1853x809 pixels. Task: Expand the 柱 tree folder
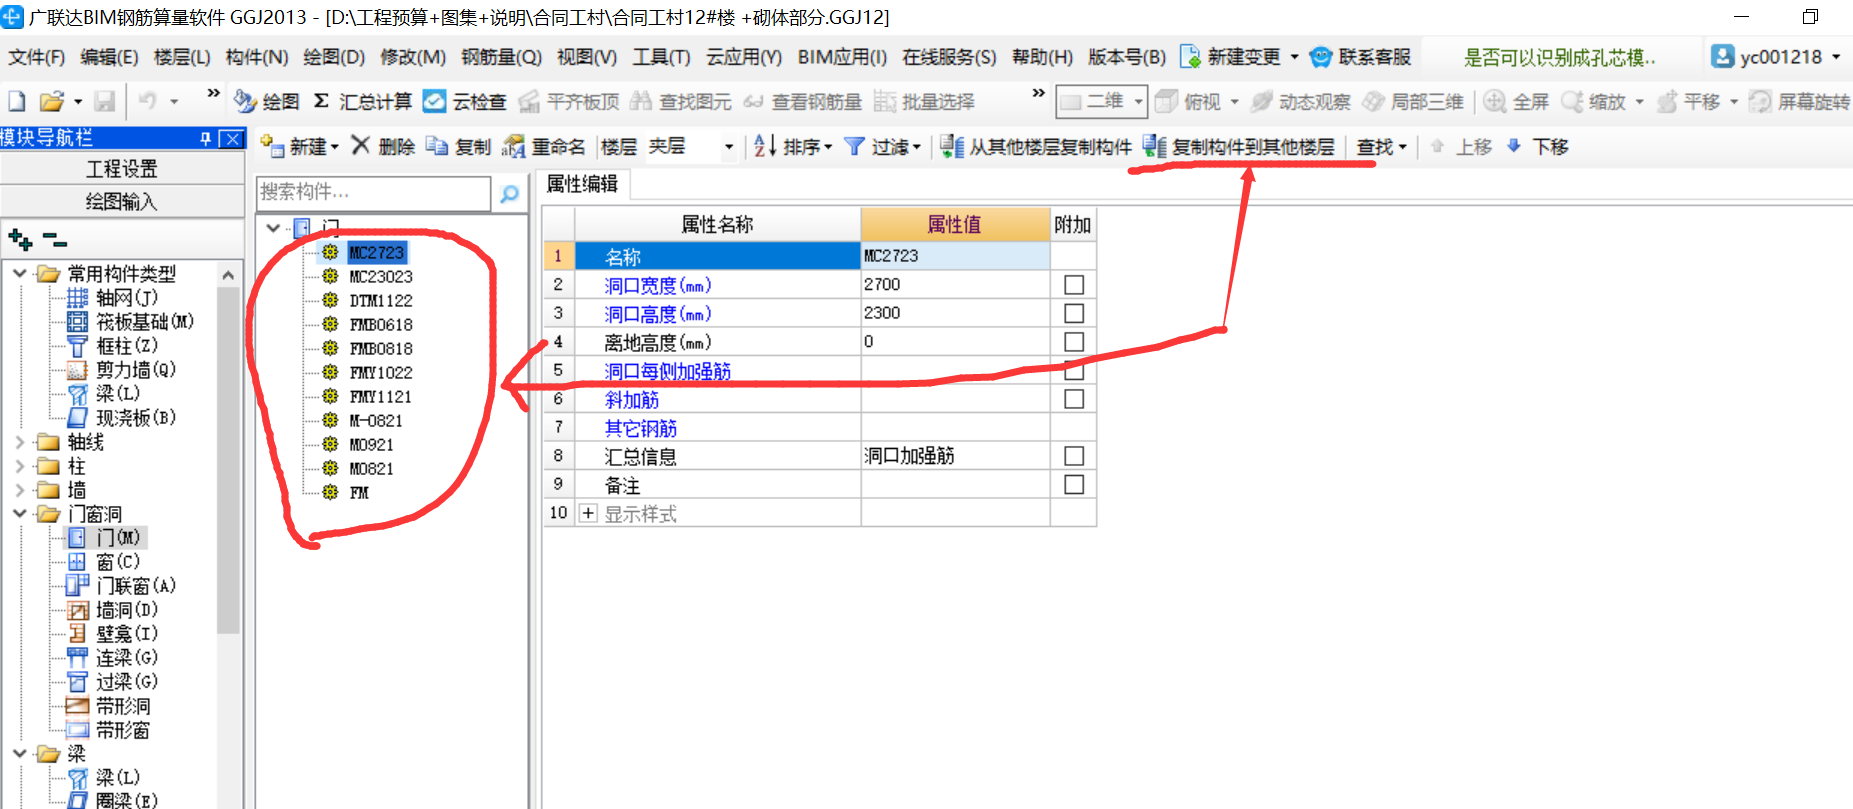19,465
